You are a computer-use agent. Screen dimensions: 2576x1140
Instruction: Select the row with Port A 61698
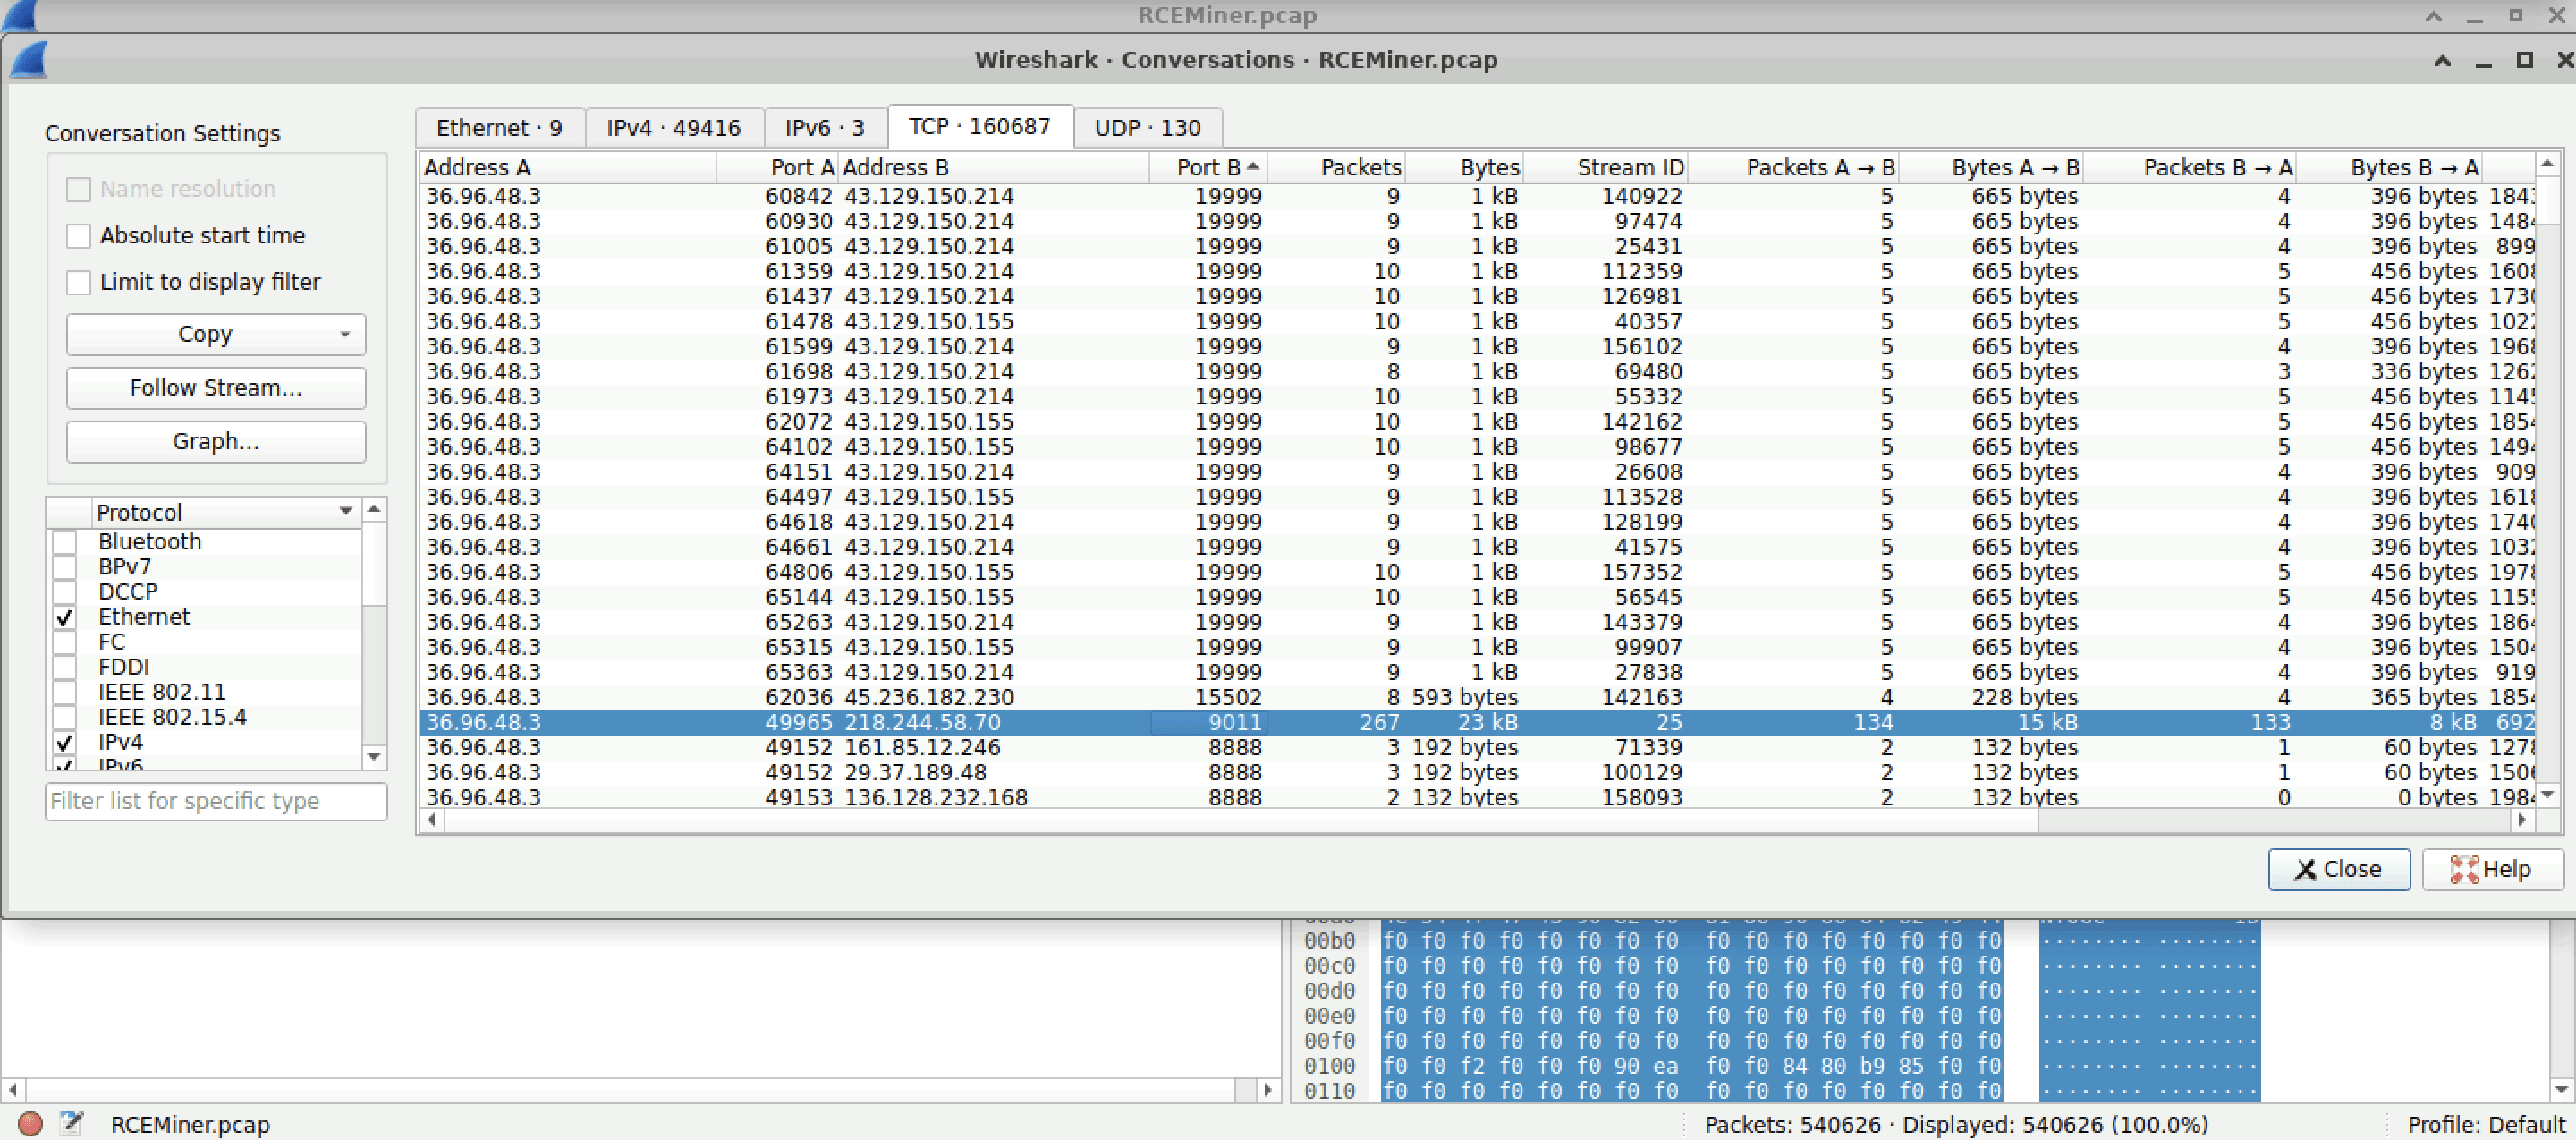(x=1477, y=371)
